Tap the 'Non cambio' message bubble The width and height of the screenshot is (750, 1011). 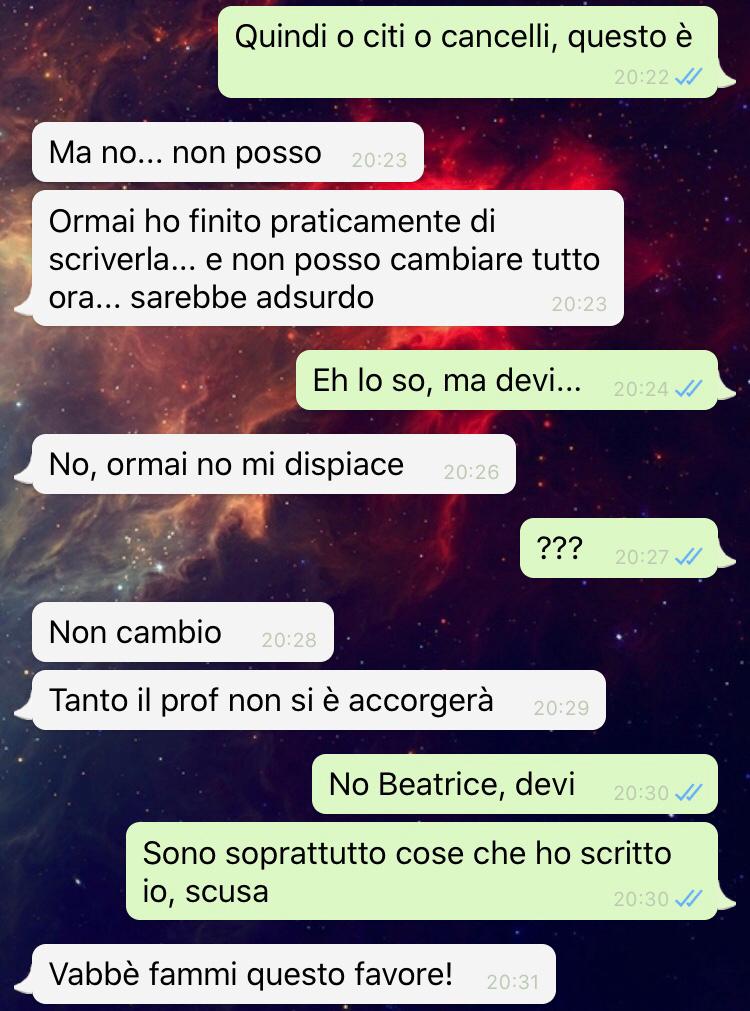[x=183, y=632]
